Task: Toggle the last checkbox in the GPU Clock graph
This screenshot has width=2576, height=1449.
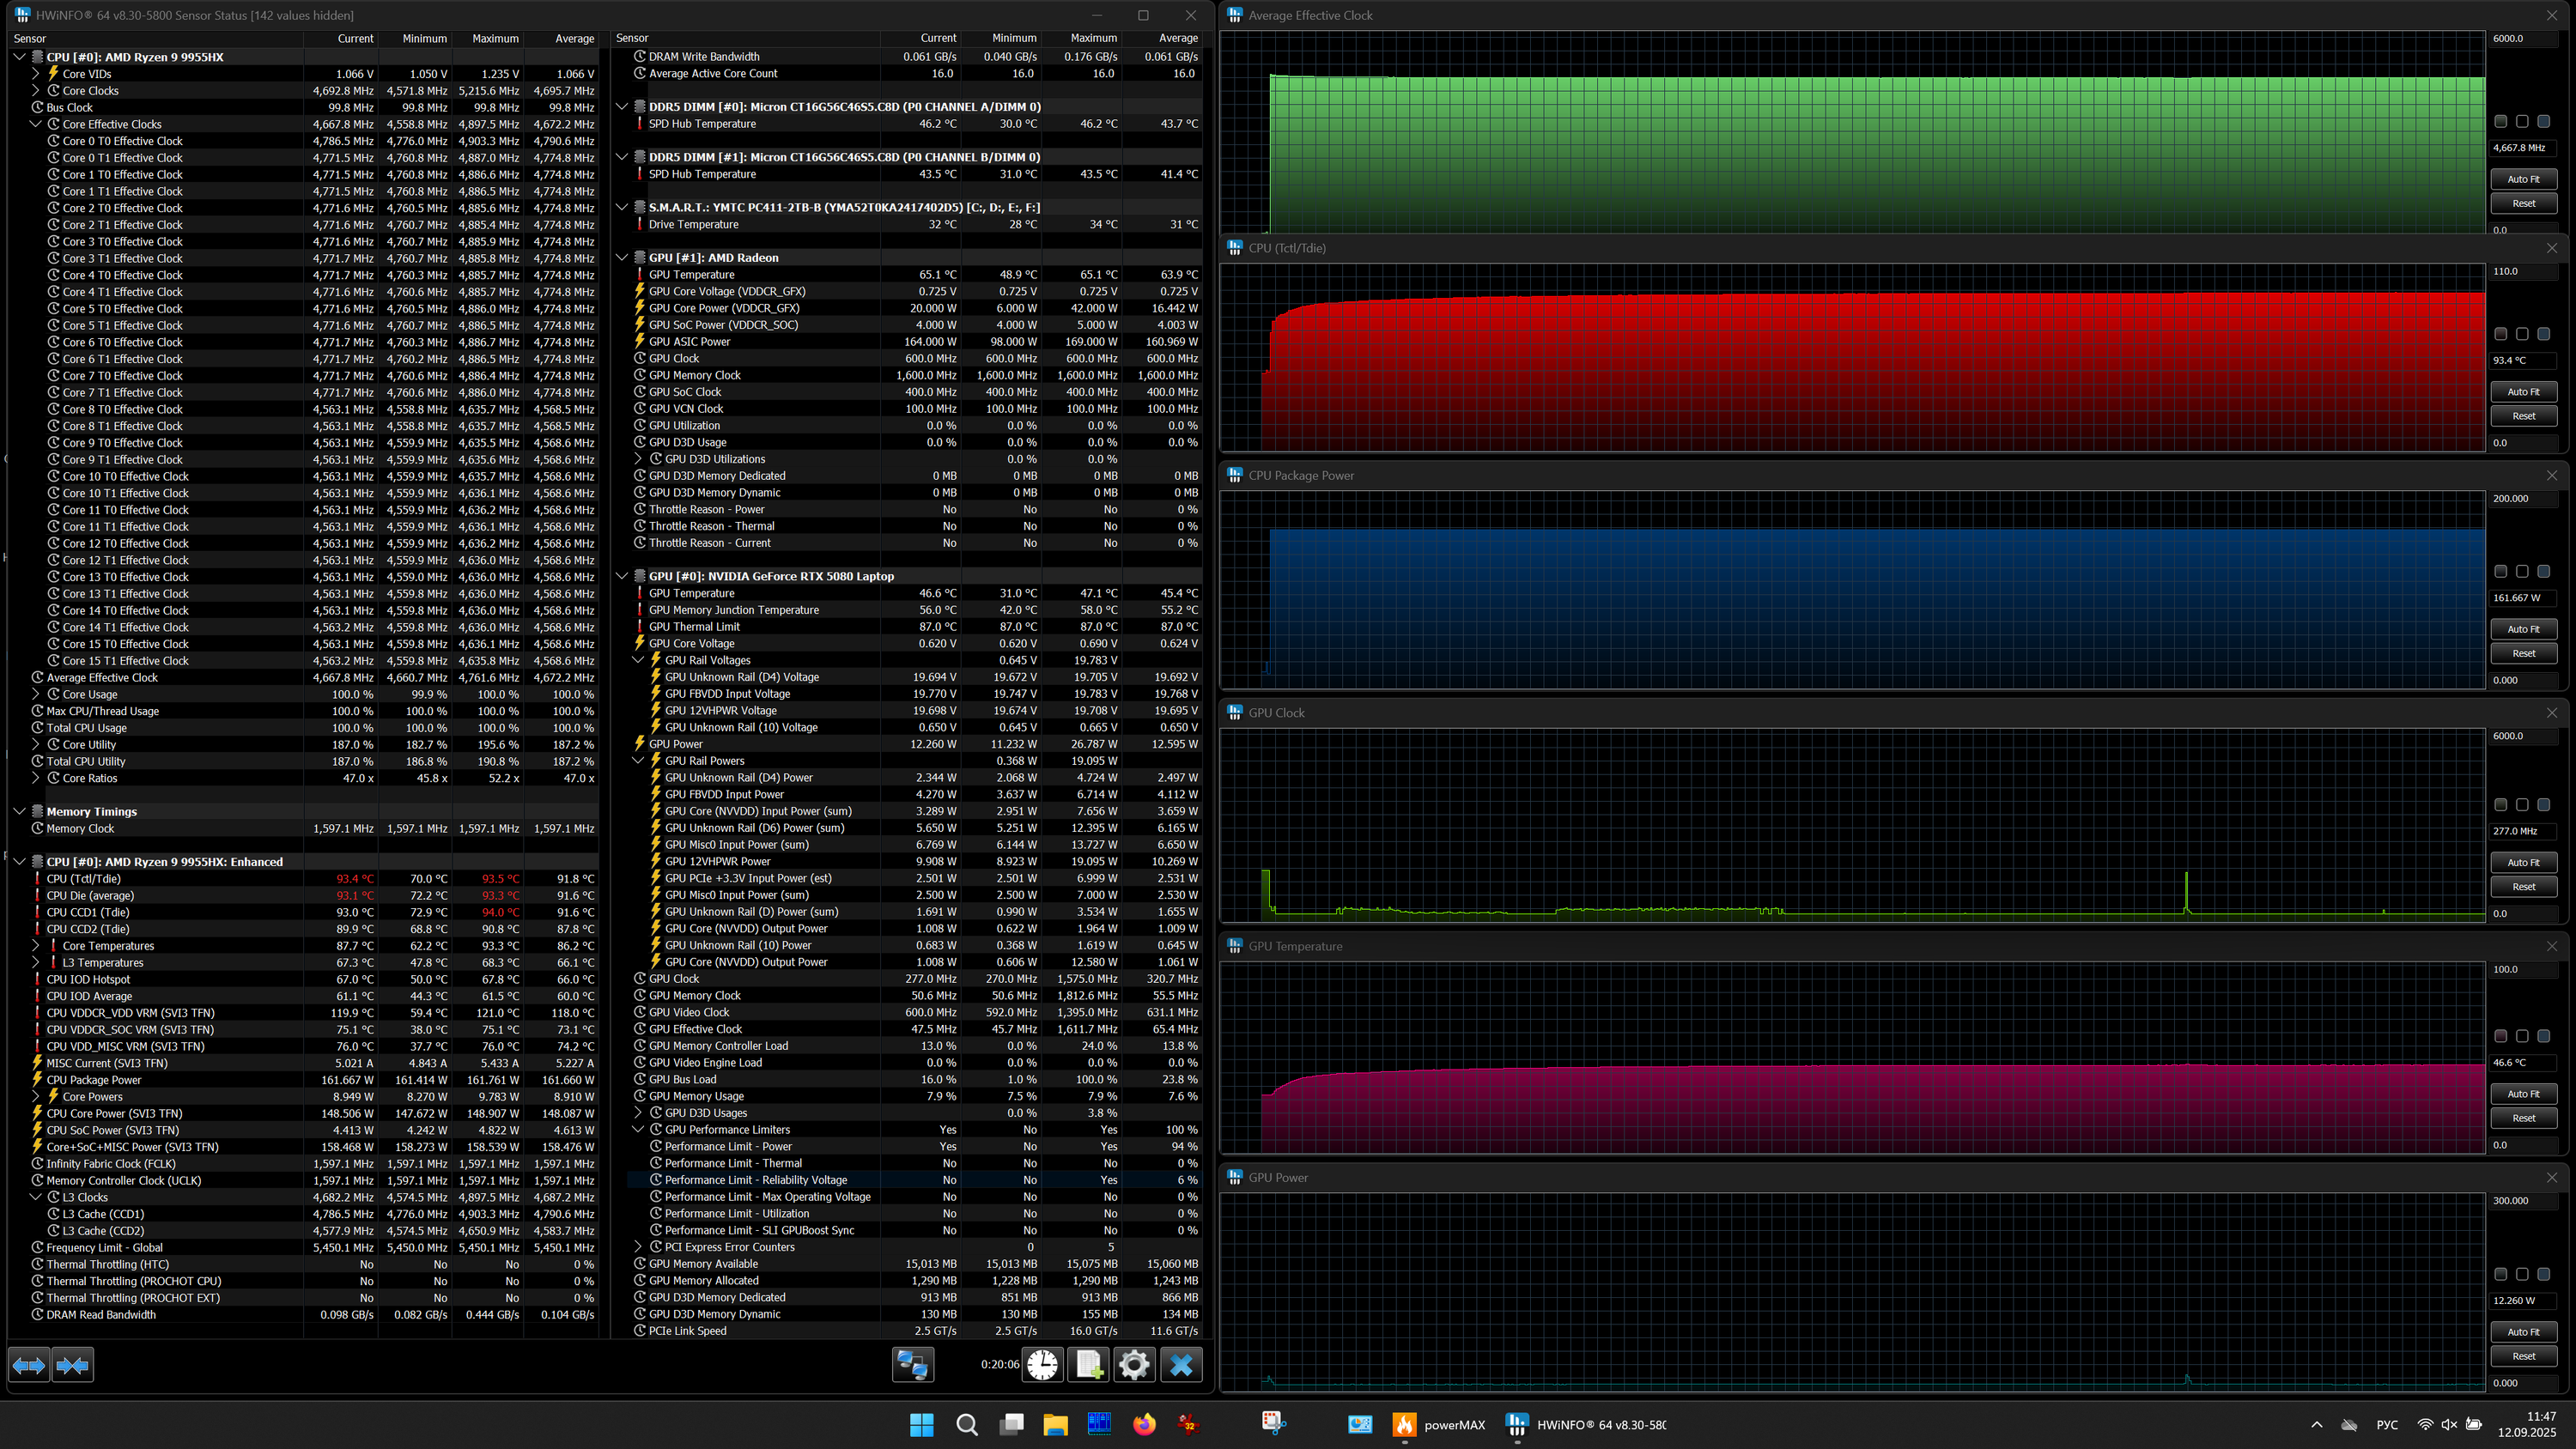Action: tap(2544, 804)
